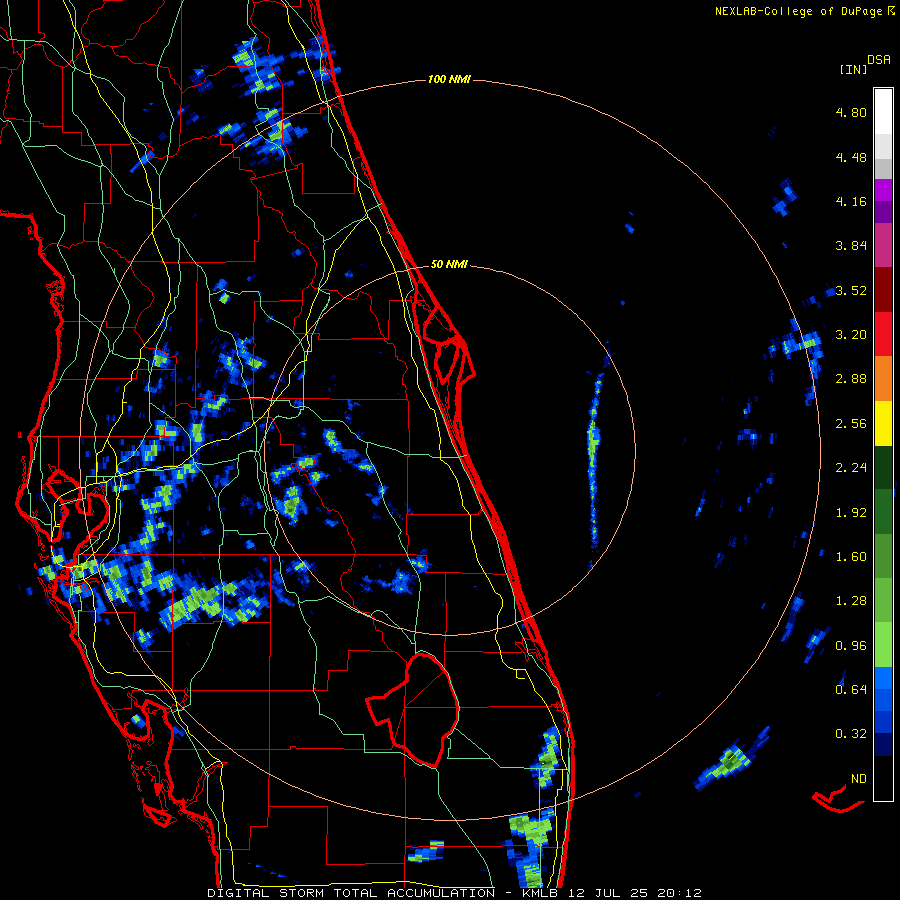Image resolution: width=900 pixels, height=900 pixels.
Task: Pick the bright magenta legend swatch
Action: pos(883,190)
